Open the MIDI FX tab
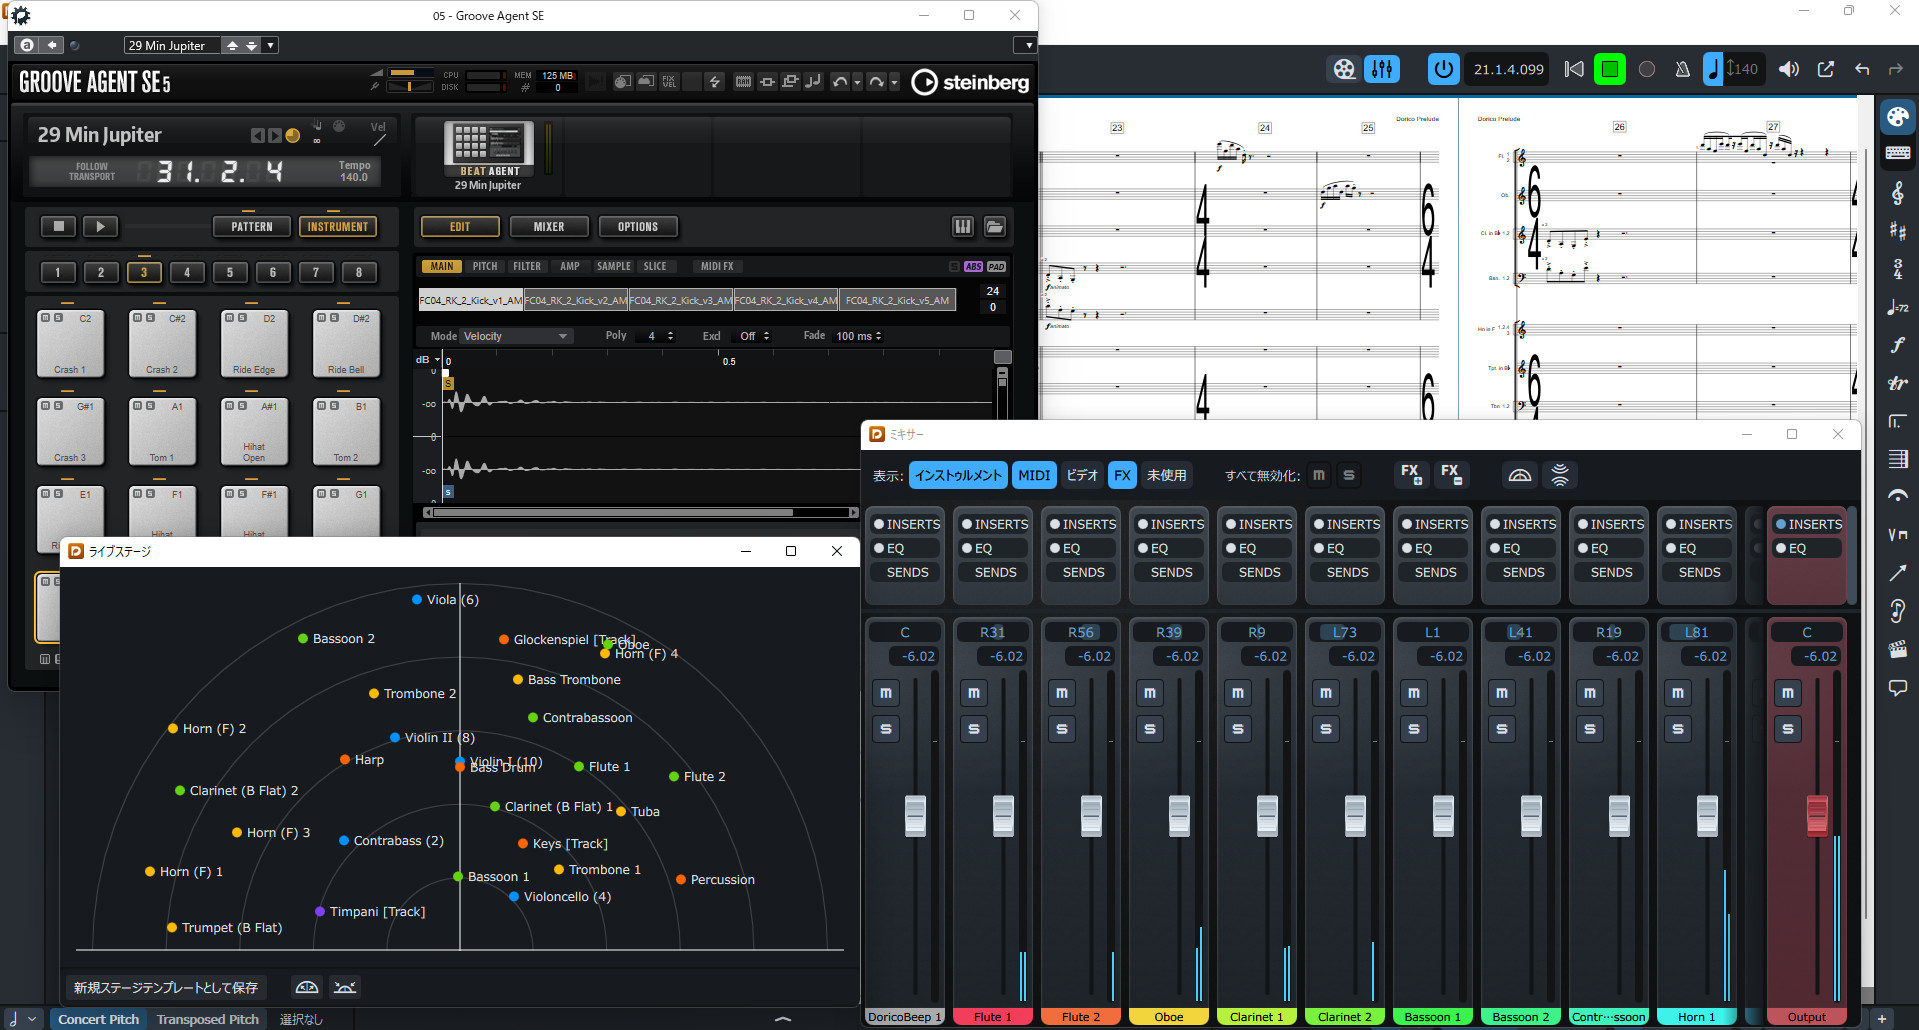 click(x=717, y=266)
